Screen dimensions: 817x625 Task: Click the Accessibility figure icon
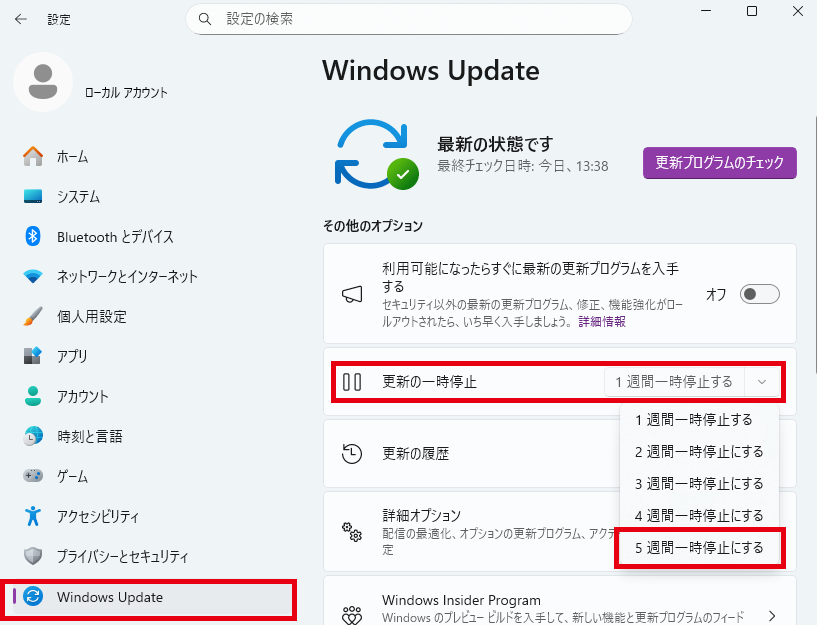[x=33, y=516]
